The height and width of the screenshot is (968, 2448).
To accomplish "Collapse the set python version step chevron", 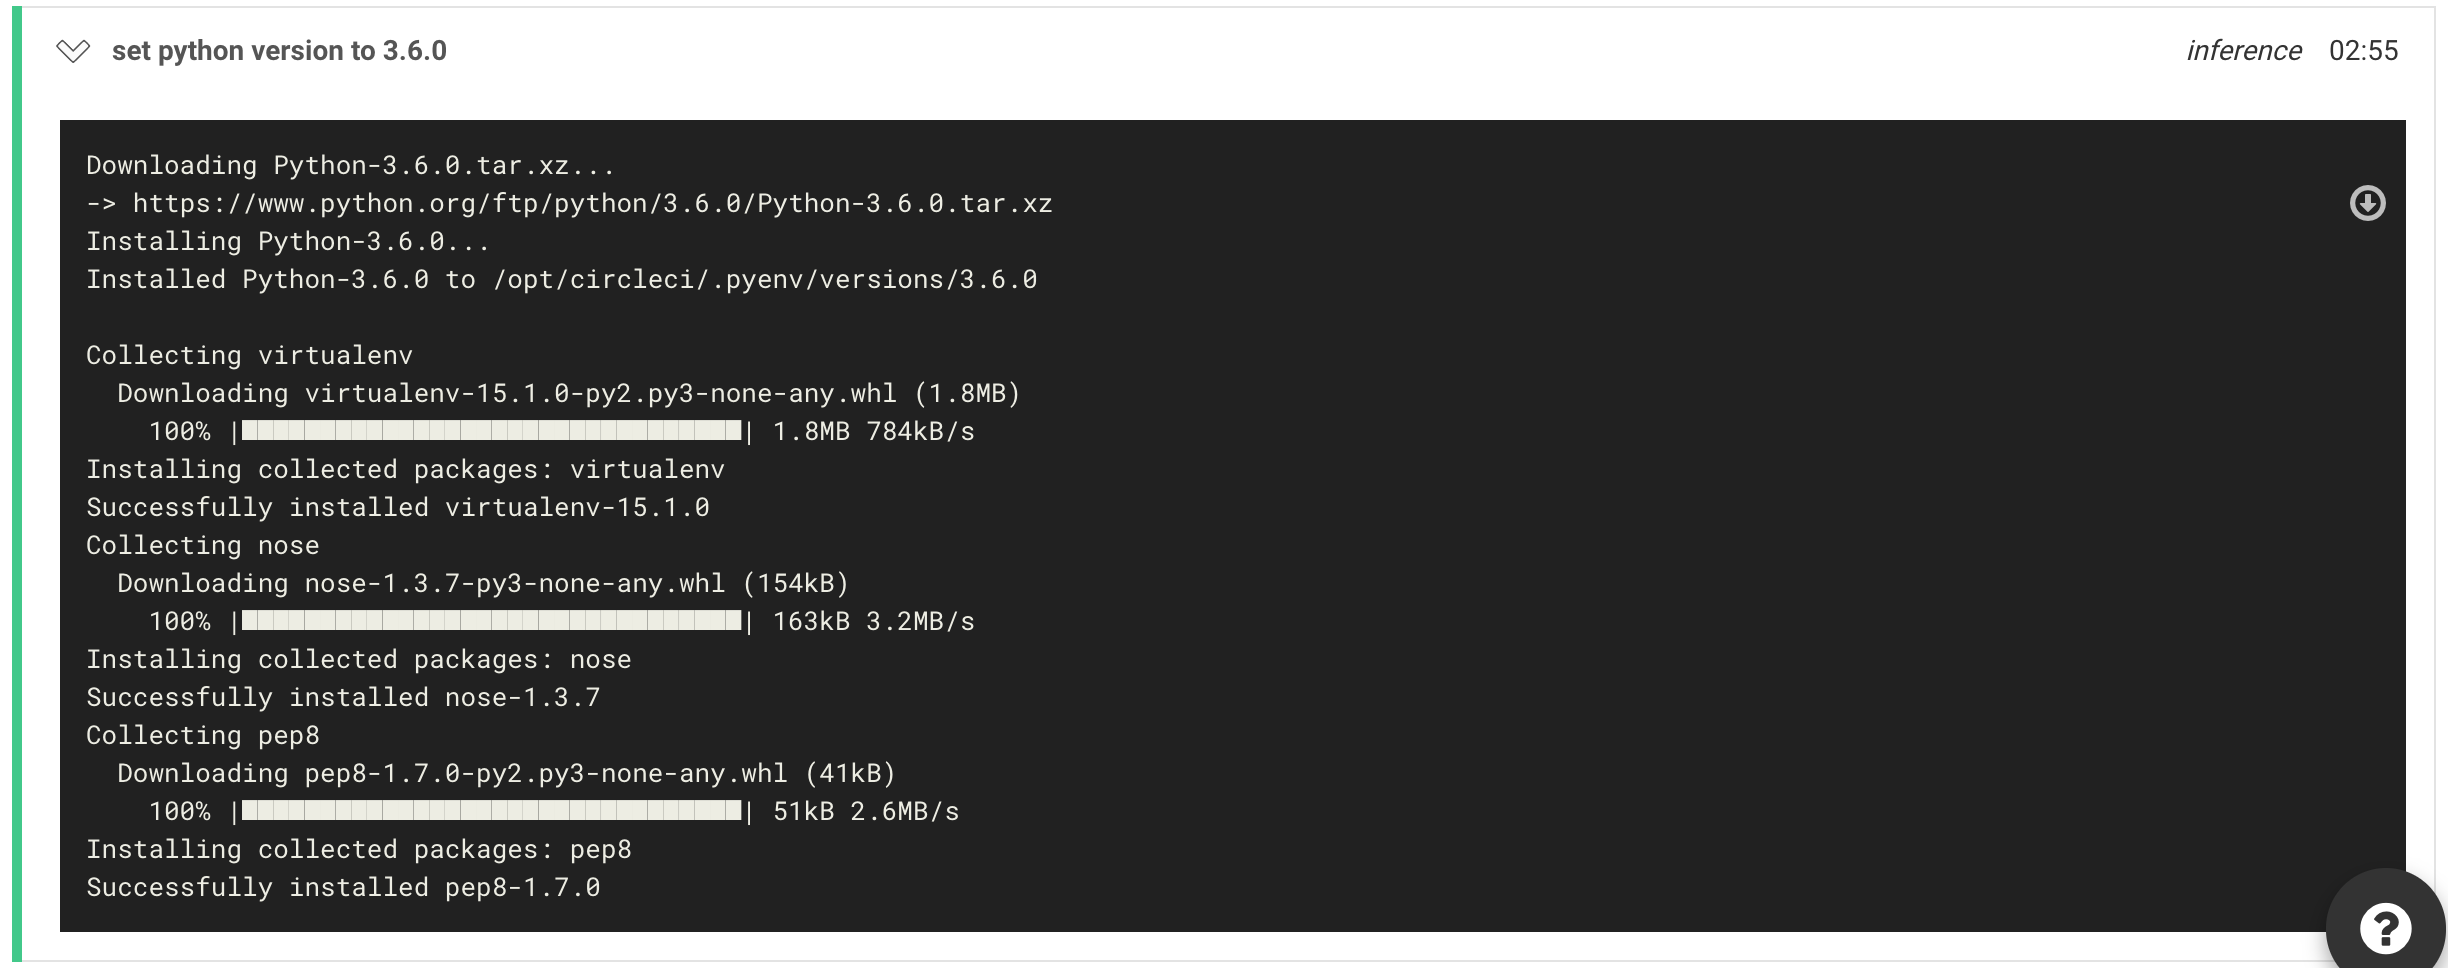I will pos(73,51).
